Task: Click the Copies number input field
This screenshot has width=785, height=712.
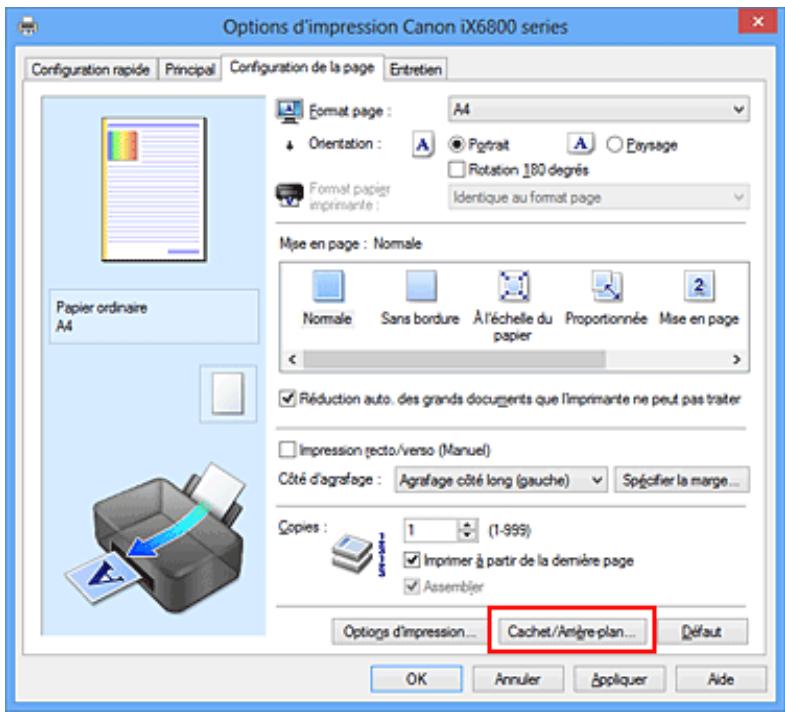Action: point(431,530)
